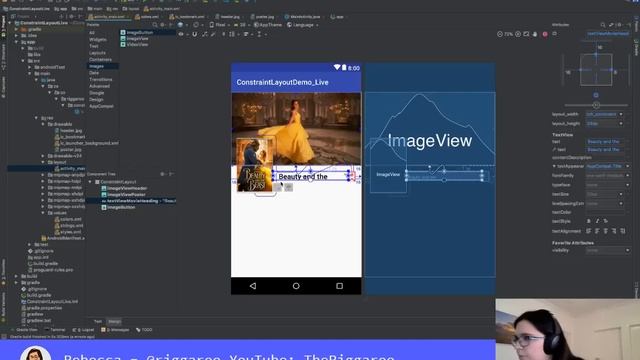
Task: Click the home circle on device preview
Action: coord(296,286)
